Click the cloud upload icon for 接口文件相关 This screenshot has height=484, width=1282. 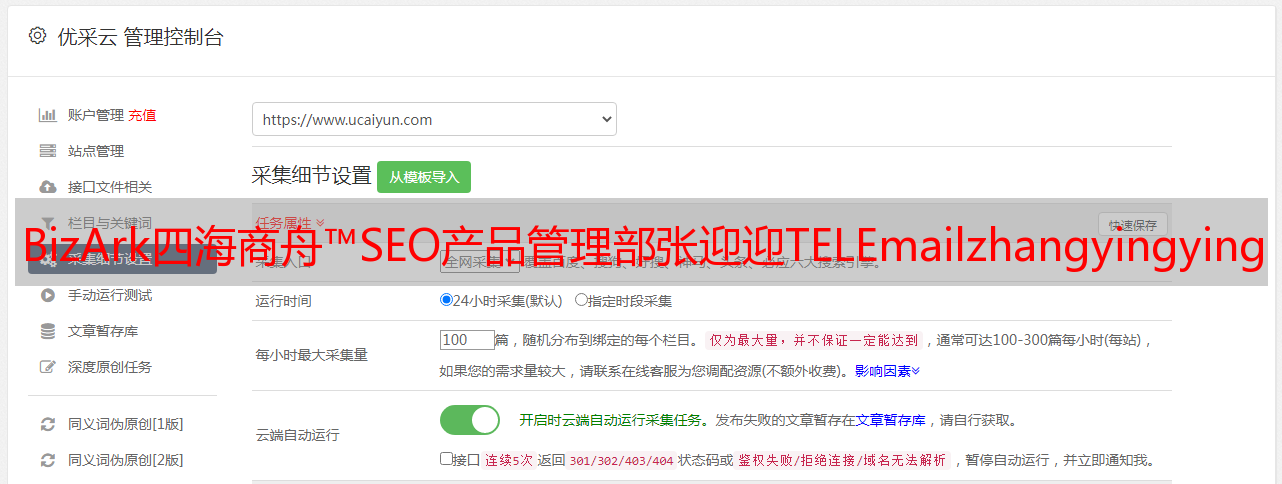(47, 187)
